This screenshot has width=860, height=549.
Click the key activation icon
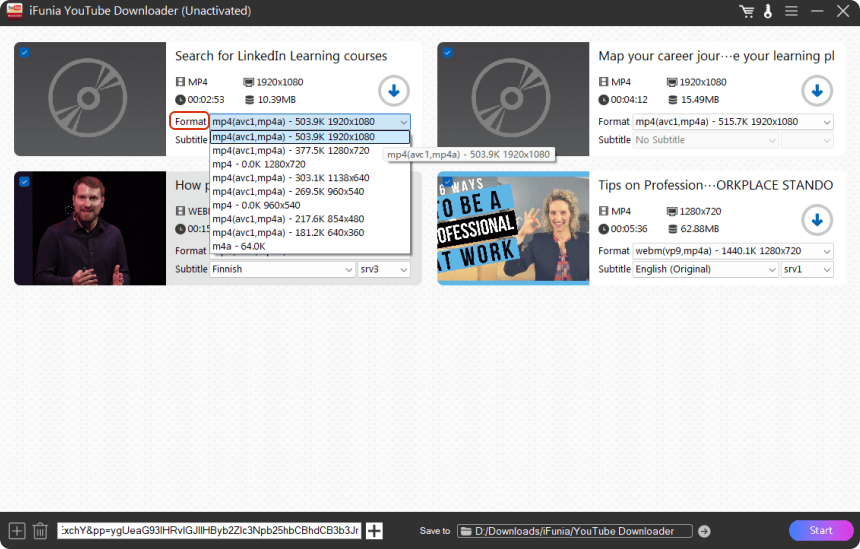tap(768, 11)
